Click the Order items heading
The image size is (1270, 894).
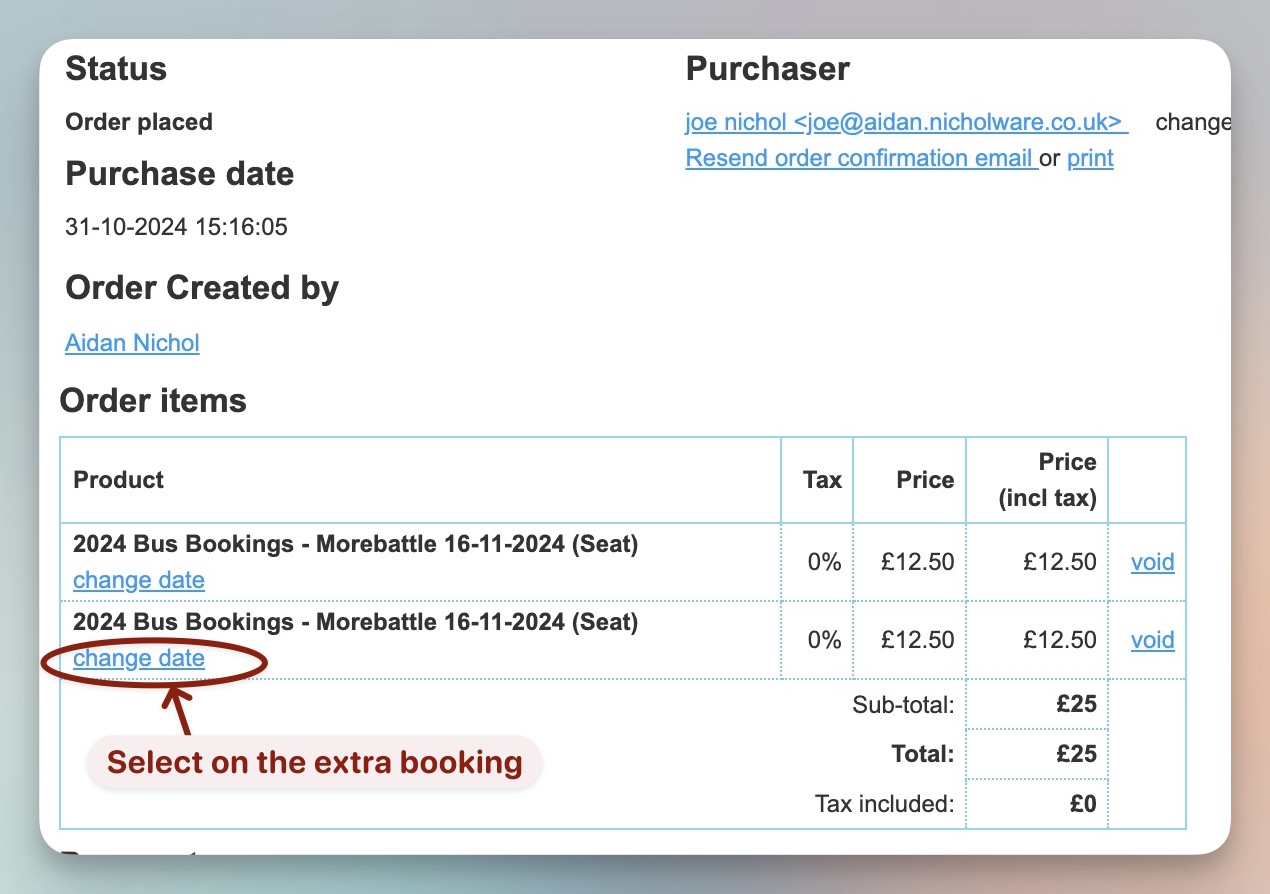[x=153, y=400]
